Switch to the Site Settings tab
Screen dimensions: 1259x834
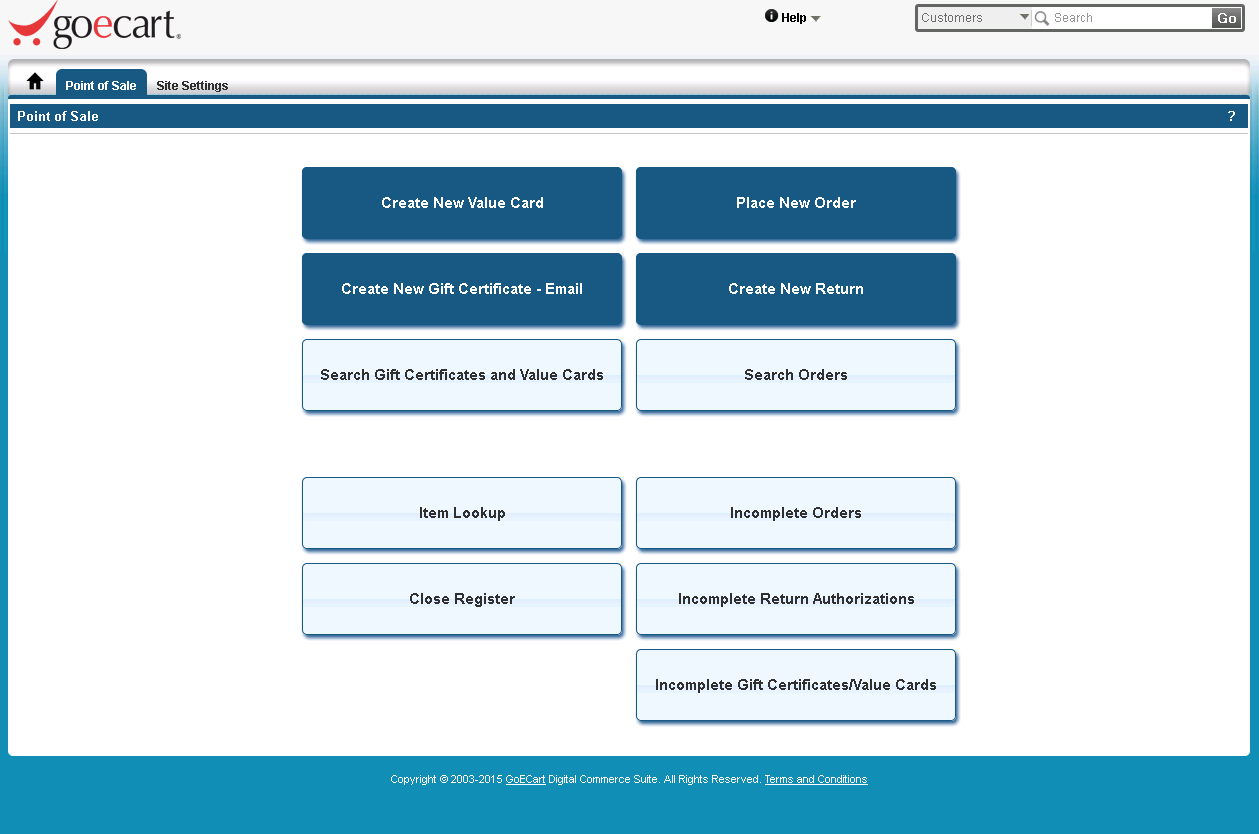(x=192, y=85)
